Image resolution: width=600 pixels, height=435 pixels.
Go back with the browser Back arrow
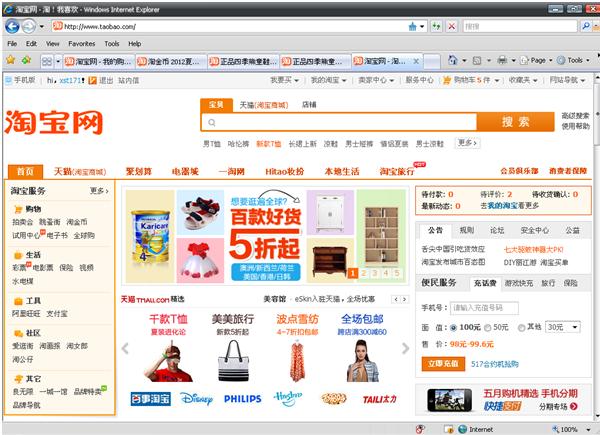[x=12, y=26]
